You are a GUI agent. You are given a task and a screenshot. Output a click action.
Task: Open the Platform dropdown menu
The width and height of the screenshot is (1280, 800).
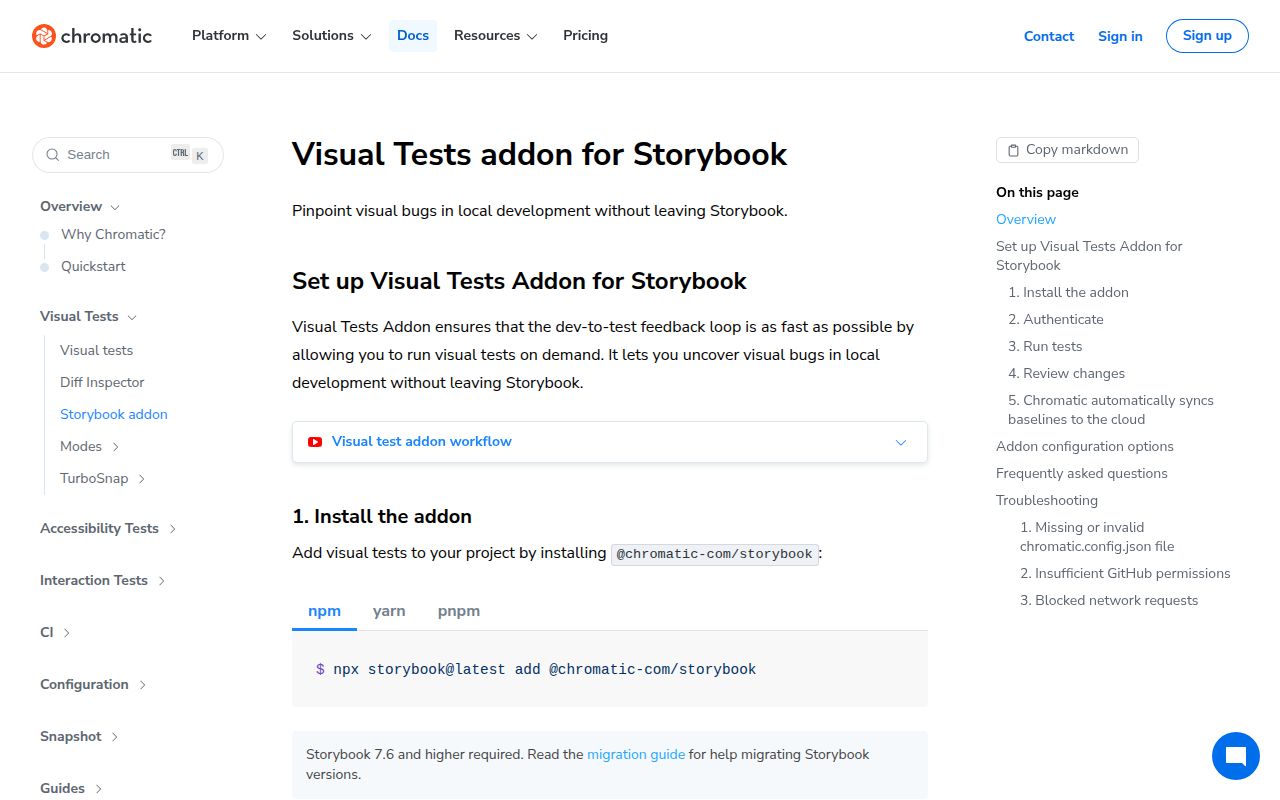(229, 36)
